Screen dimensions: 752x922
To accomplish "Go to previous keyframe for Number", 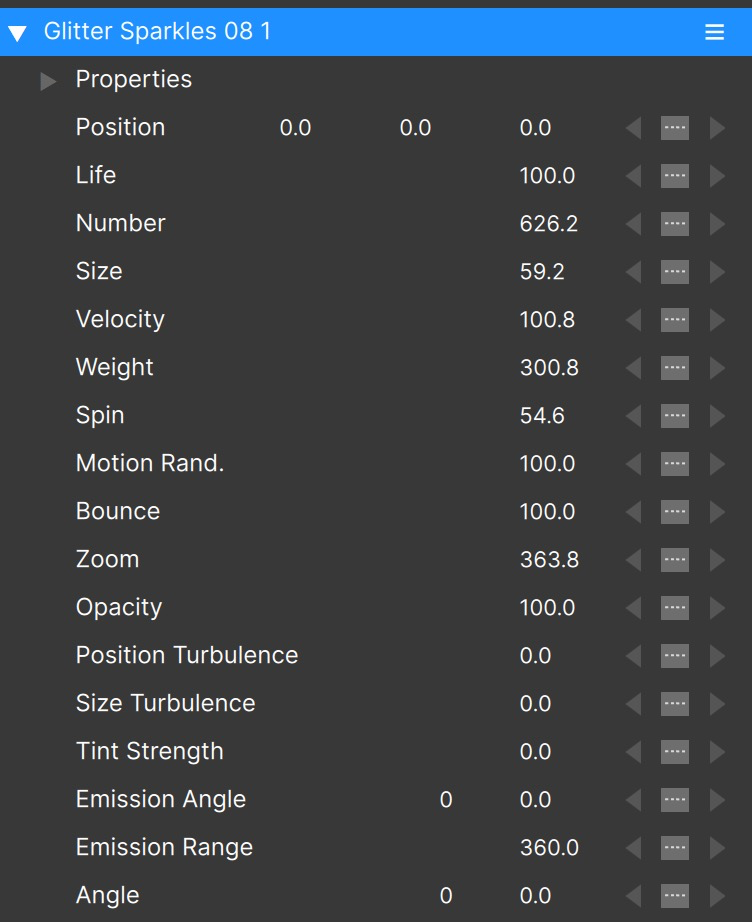I will click(x=633, y=224).
